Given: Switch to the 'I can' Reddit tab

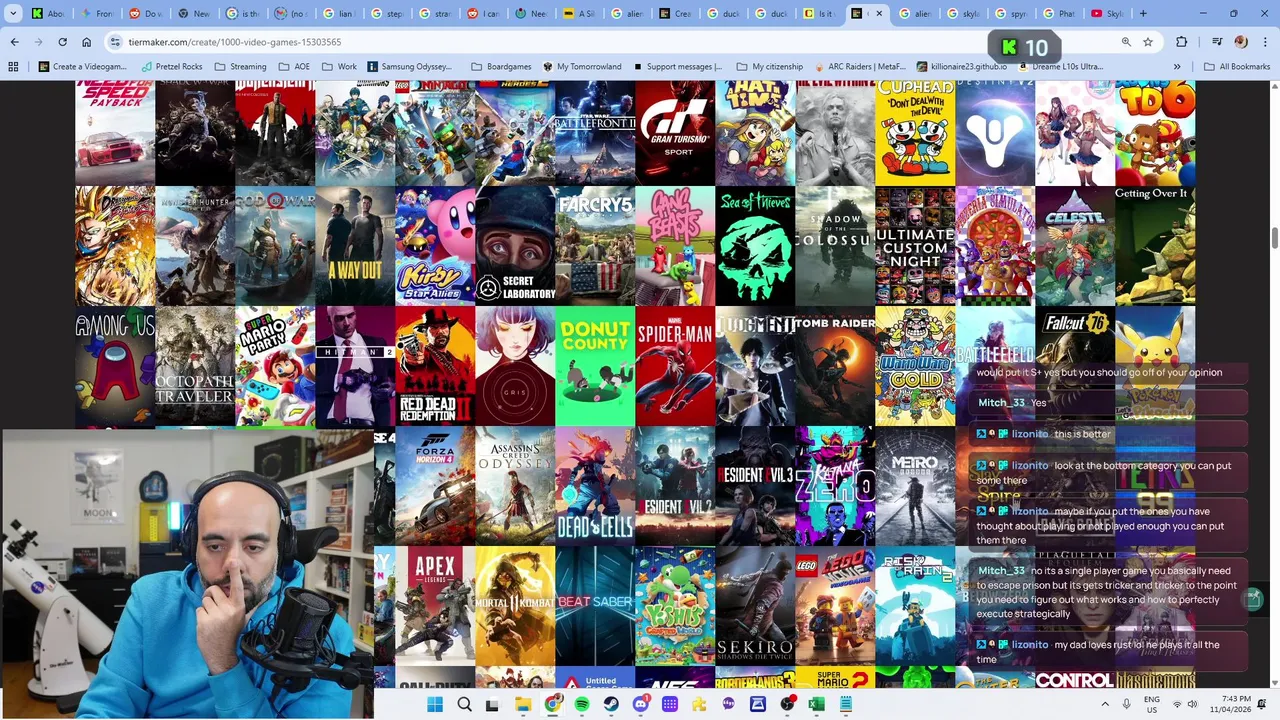Looking at the screenshot, I should point(484,14).
